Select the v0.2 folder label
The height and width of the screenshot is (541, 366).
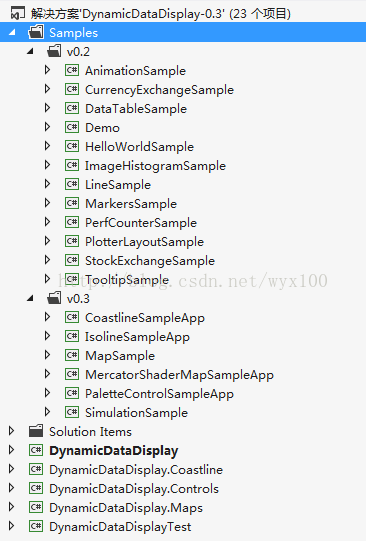pos(78,52)
